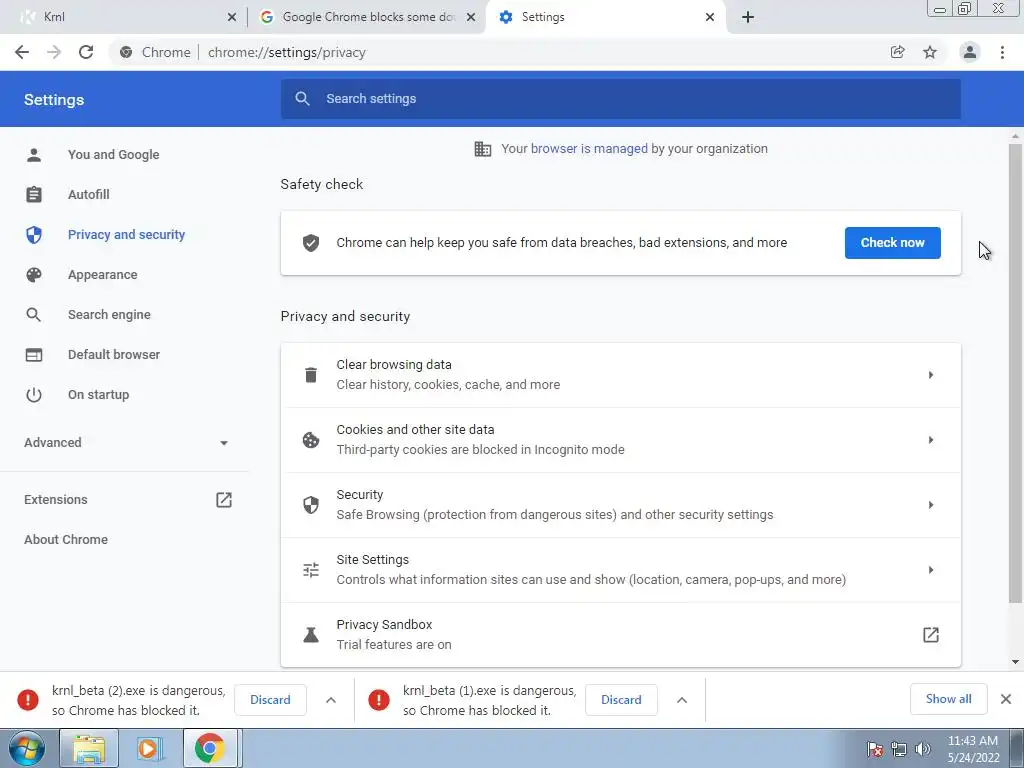Click the Action Center flag tray icon

click(875, 749)
